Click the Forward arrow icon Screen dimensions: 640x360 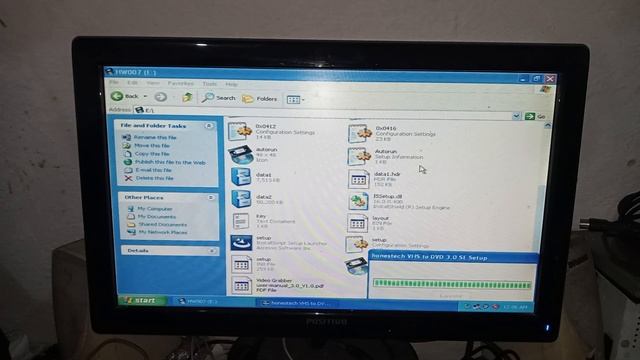(x=160, y=97)
